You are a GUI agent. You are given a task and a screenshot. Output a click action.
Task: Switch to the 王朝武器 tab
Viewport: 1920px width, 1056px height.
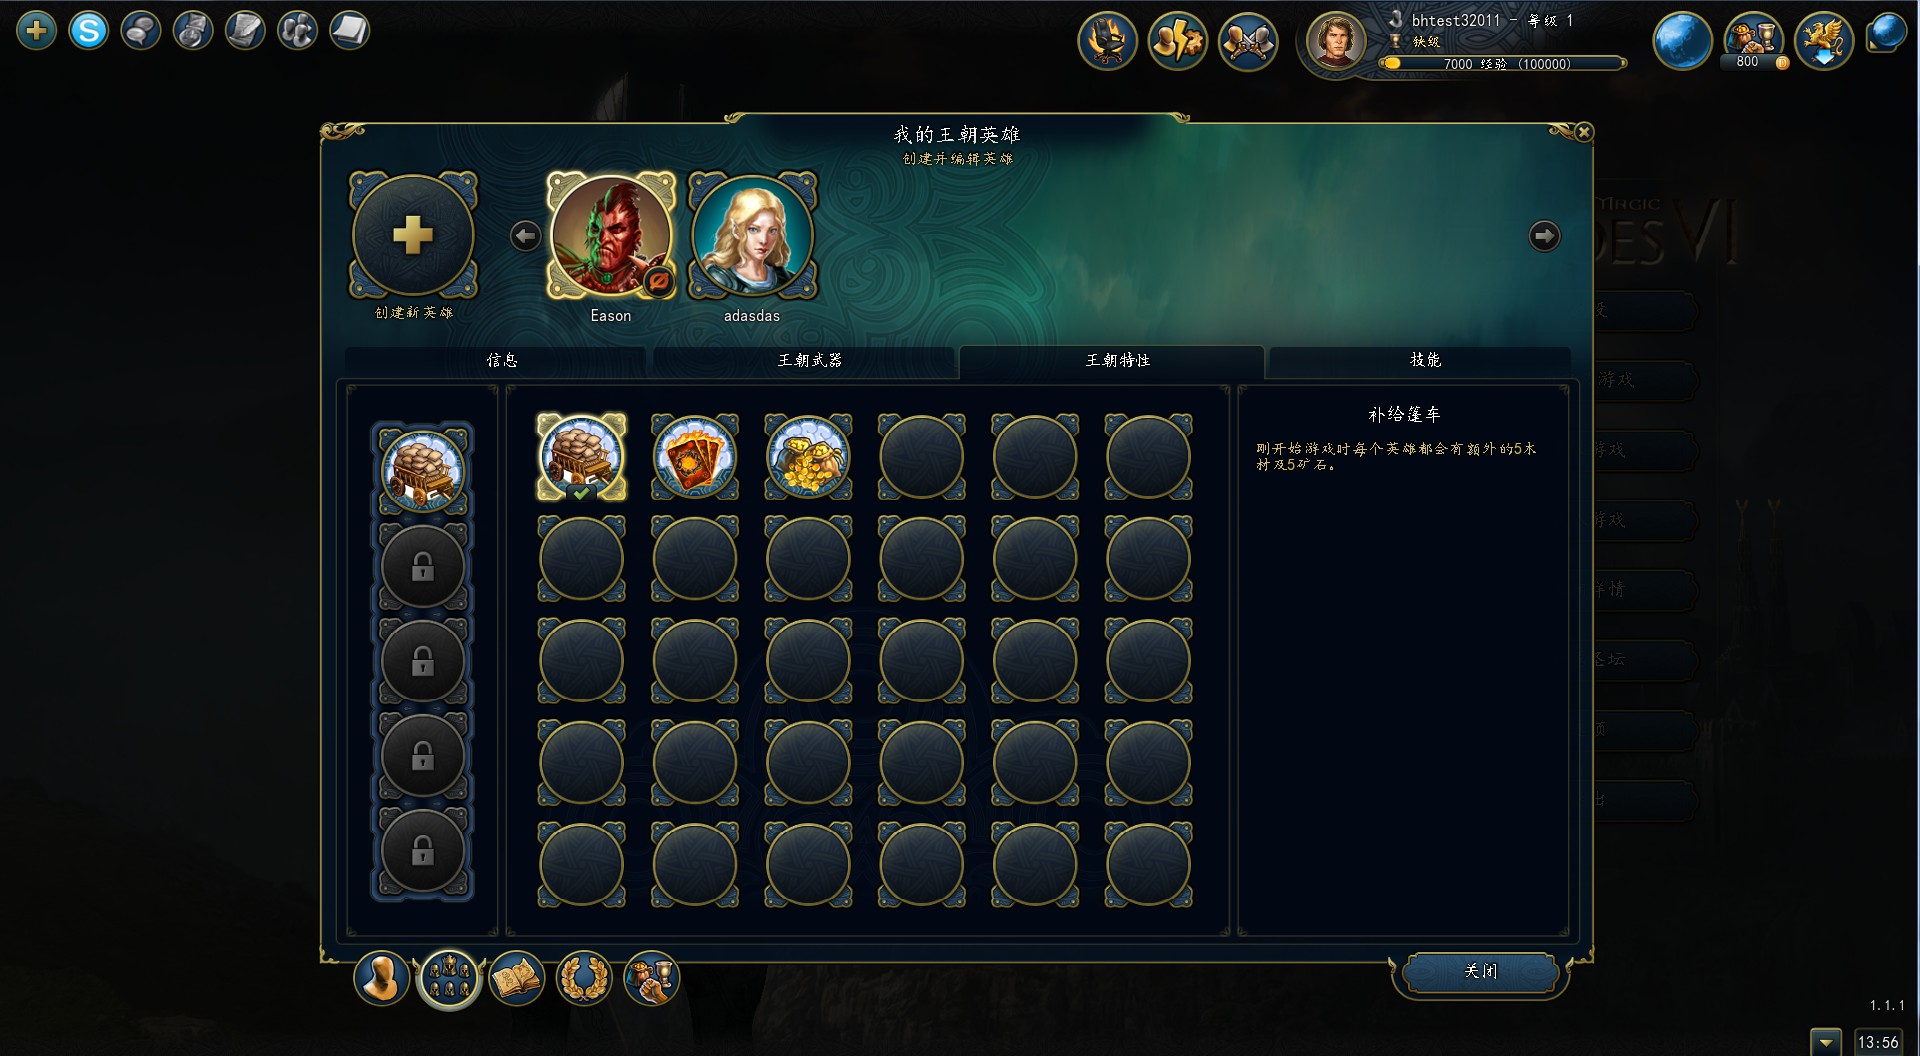click(x=809, y=361)
